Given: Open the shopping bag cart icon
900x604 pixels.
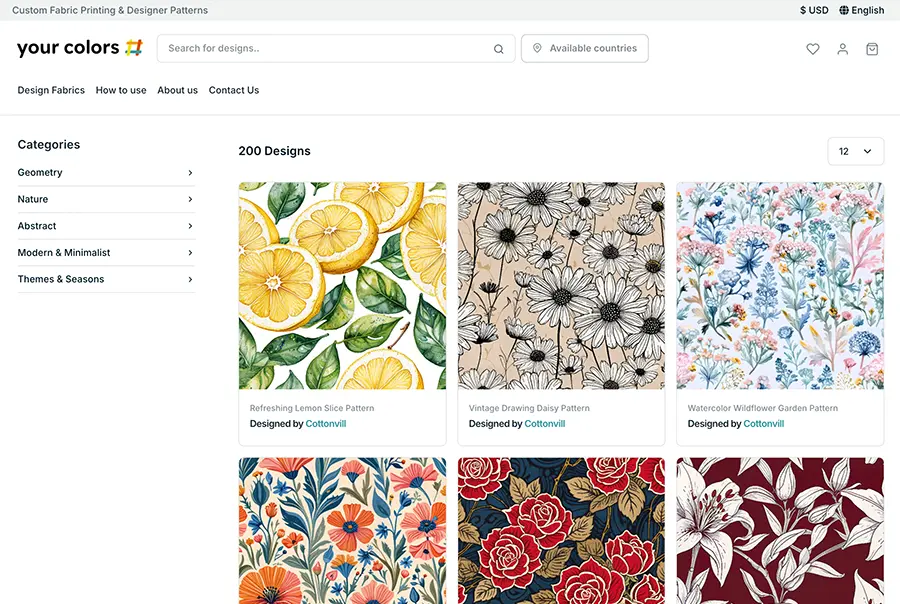Looking at the screenshot, I should point(872,49).
